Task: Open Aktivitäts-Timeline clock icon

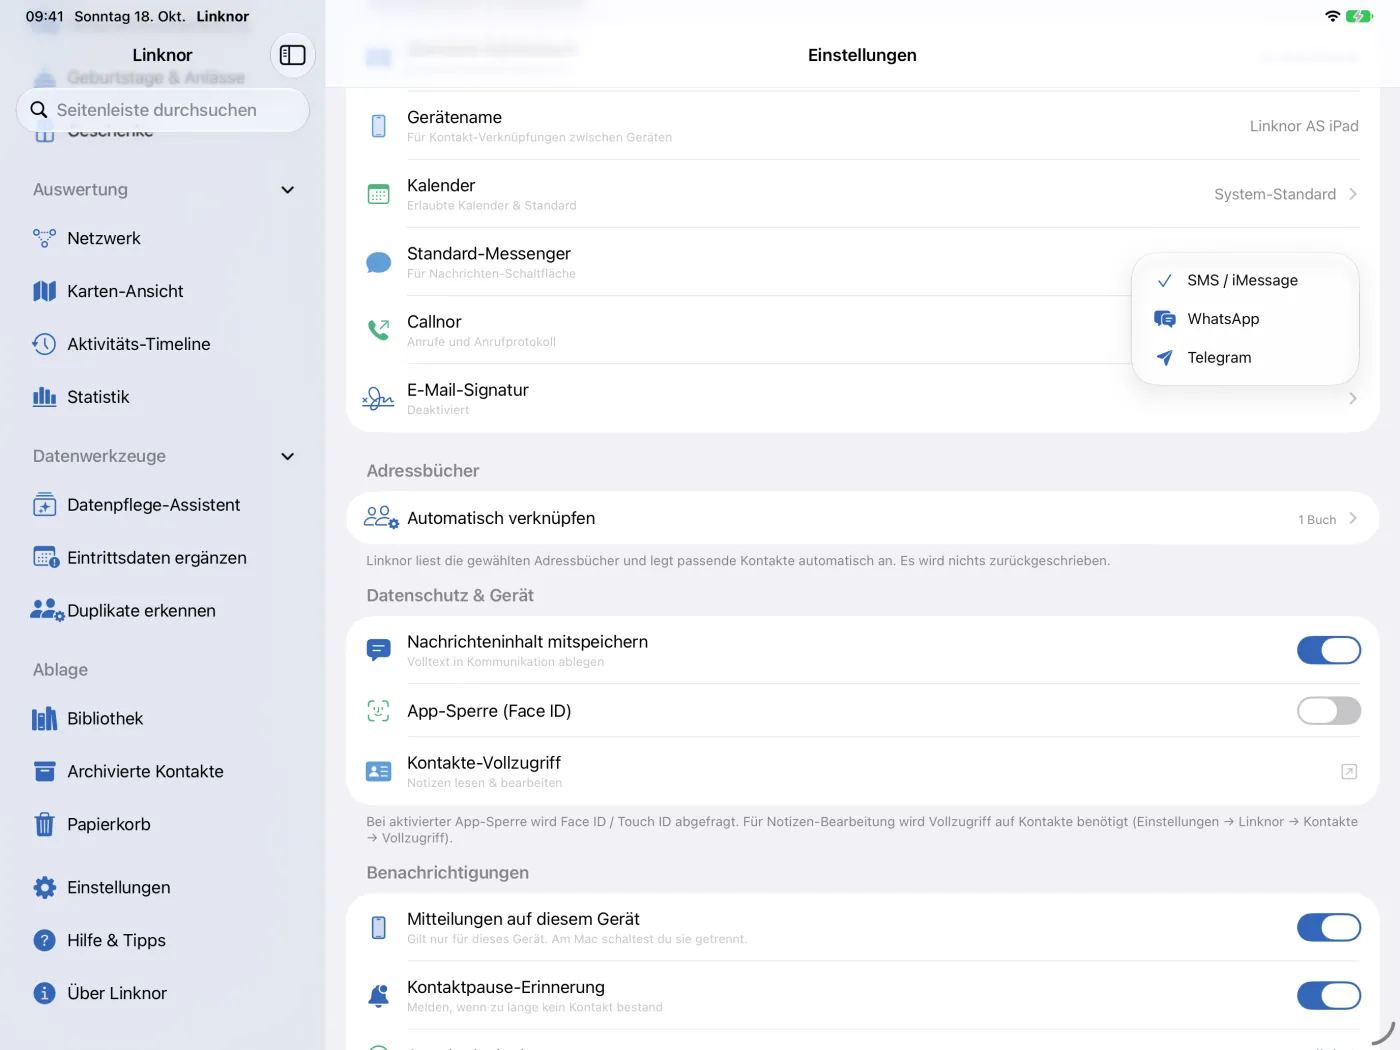Action: point(44,344)
